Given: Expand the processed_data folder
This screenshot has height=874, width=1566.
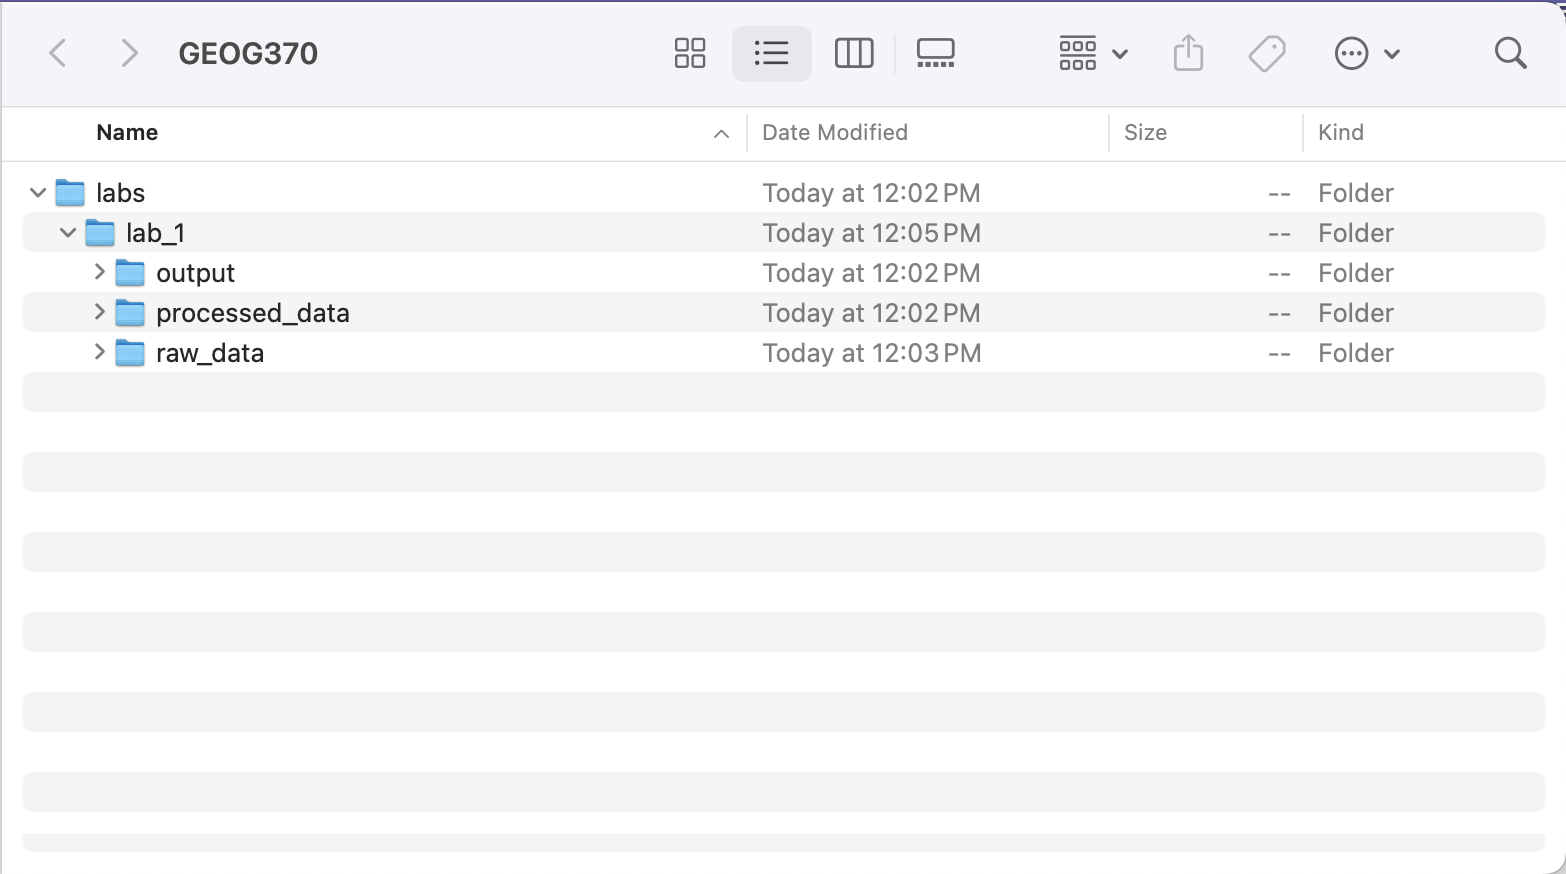Looking at the screenshot, I should [99, 312].
